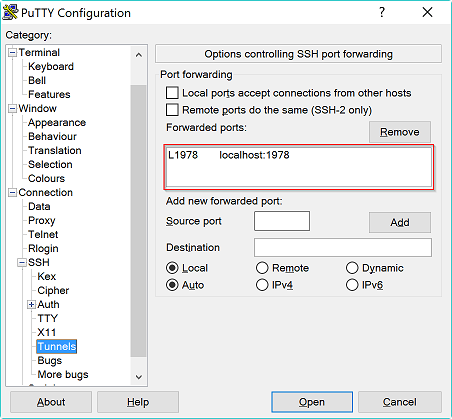
Task: Open the Bell category
Action: [37, 80]
